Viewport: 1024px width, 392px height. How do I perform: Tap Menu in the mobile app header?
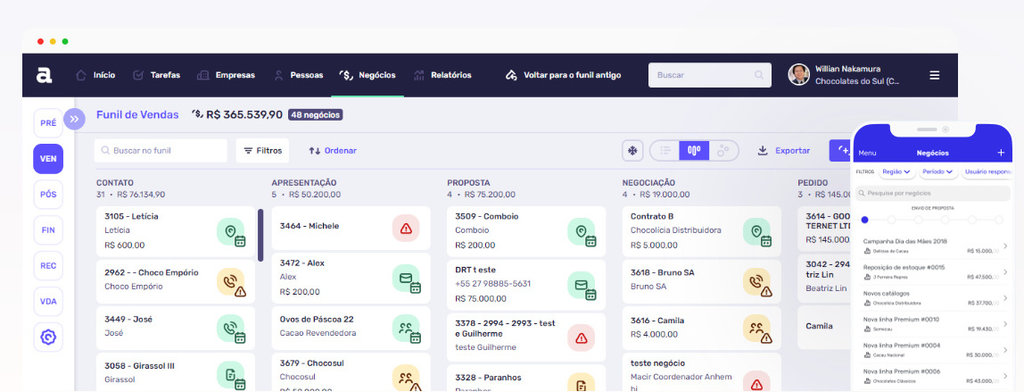[x=867, y=153]
